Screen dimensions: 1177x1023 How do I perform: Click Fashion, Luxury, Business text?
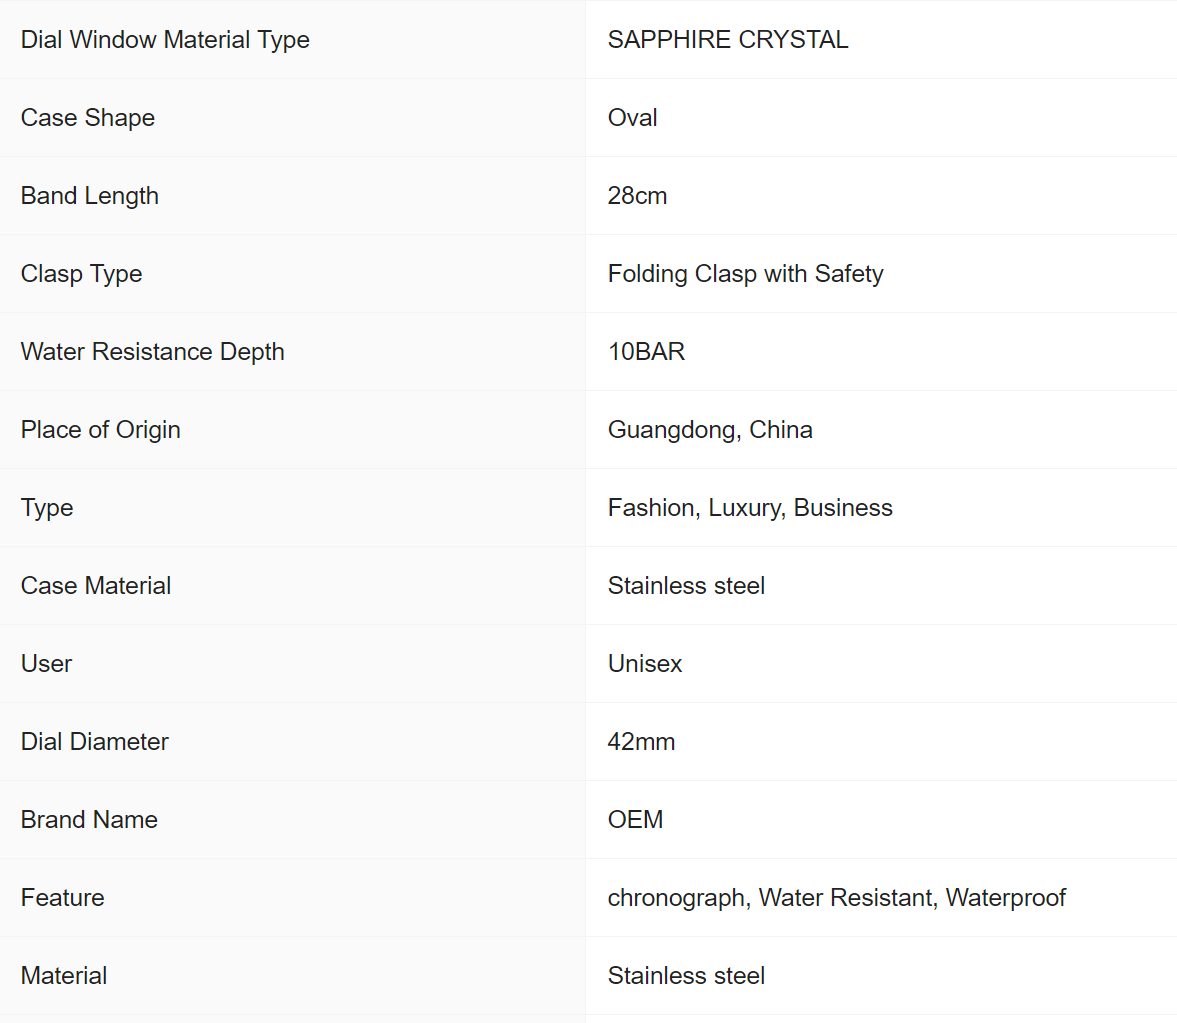click(x=750, y=508)
